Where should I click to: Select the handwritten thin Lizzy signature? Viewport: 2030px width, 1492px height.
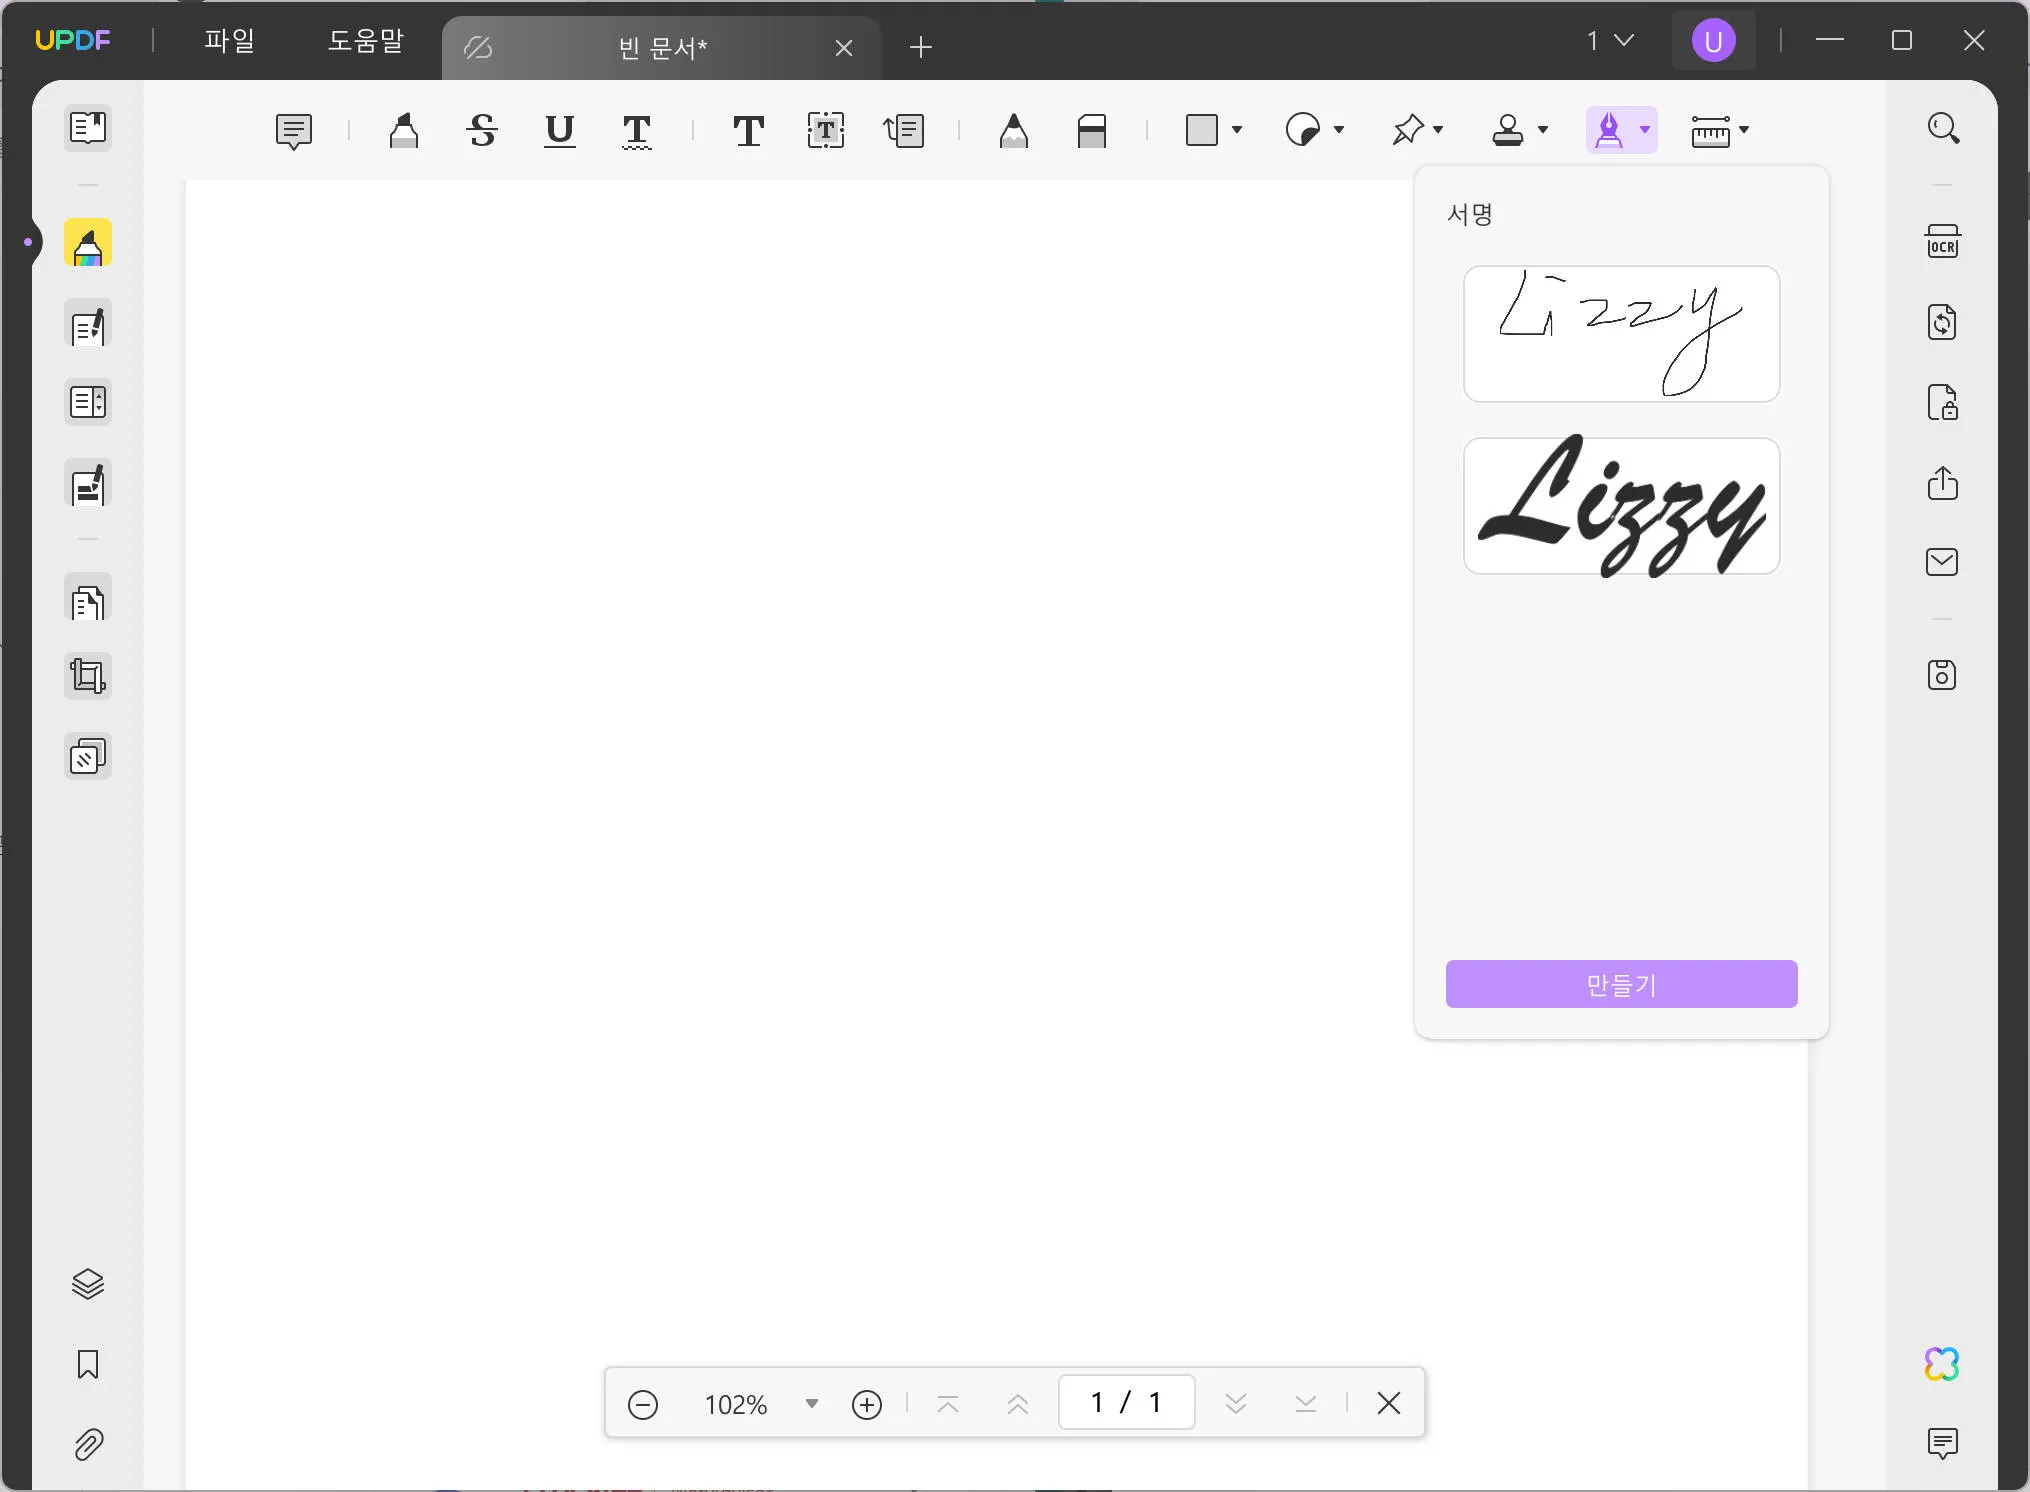(1621, 334)
